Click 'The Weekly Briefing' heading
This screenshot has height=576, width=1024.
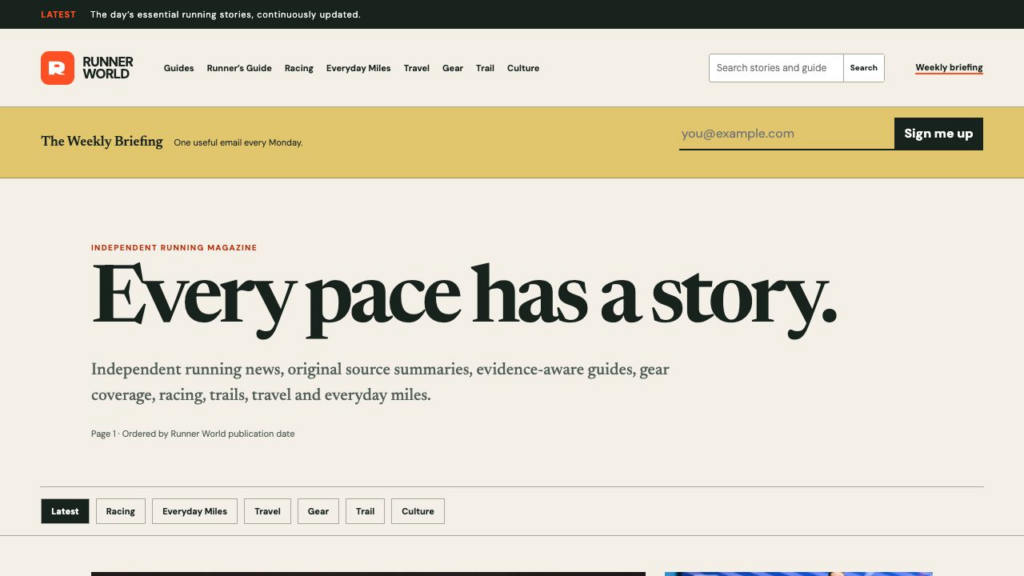tap(102, 141)
